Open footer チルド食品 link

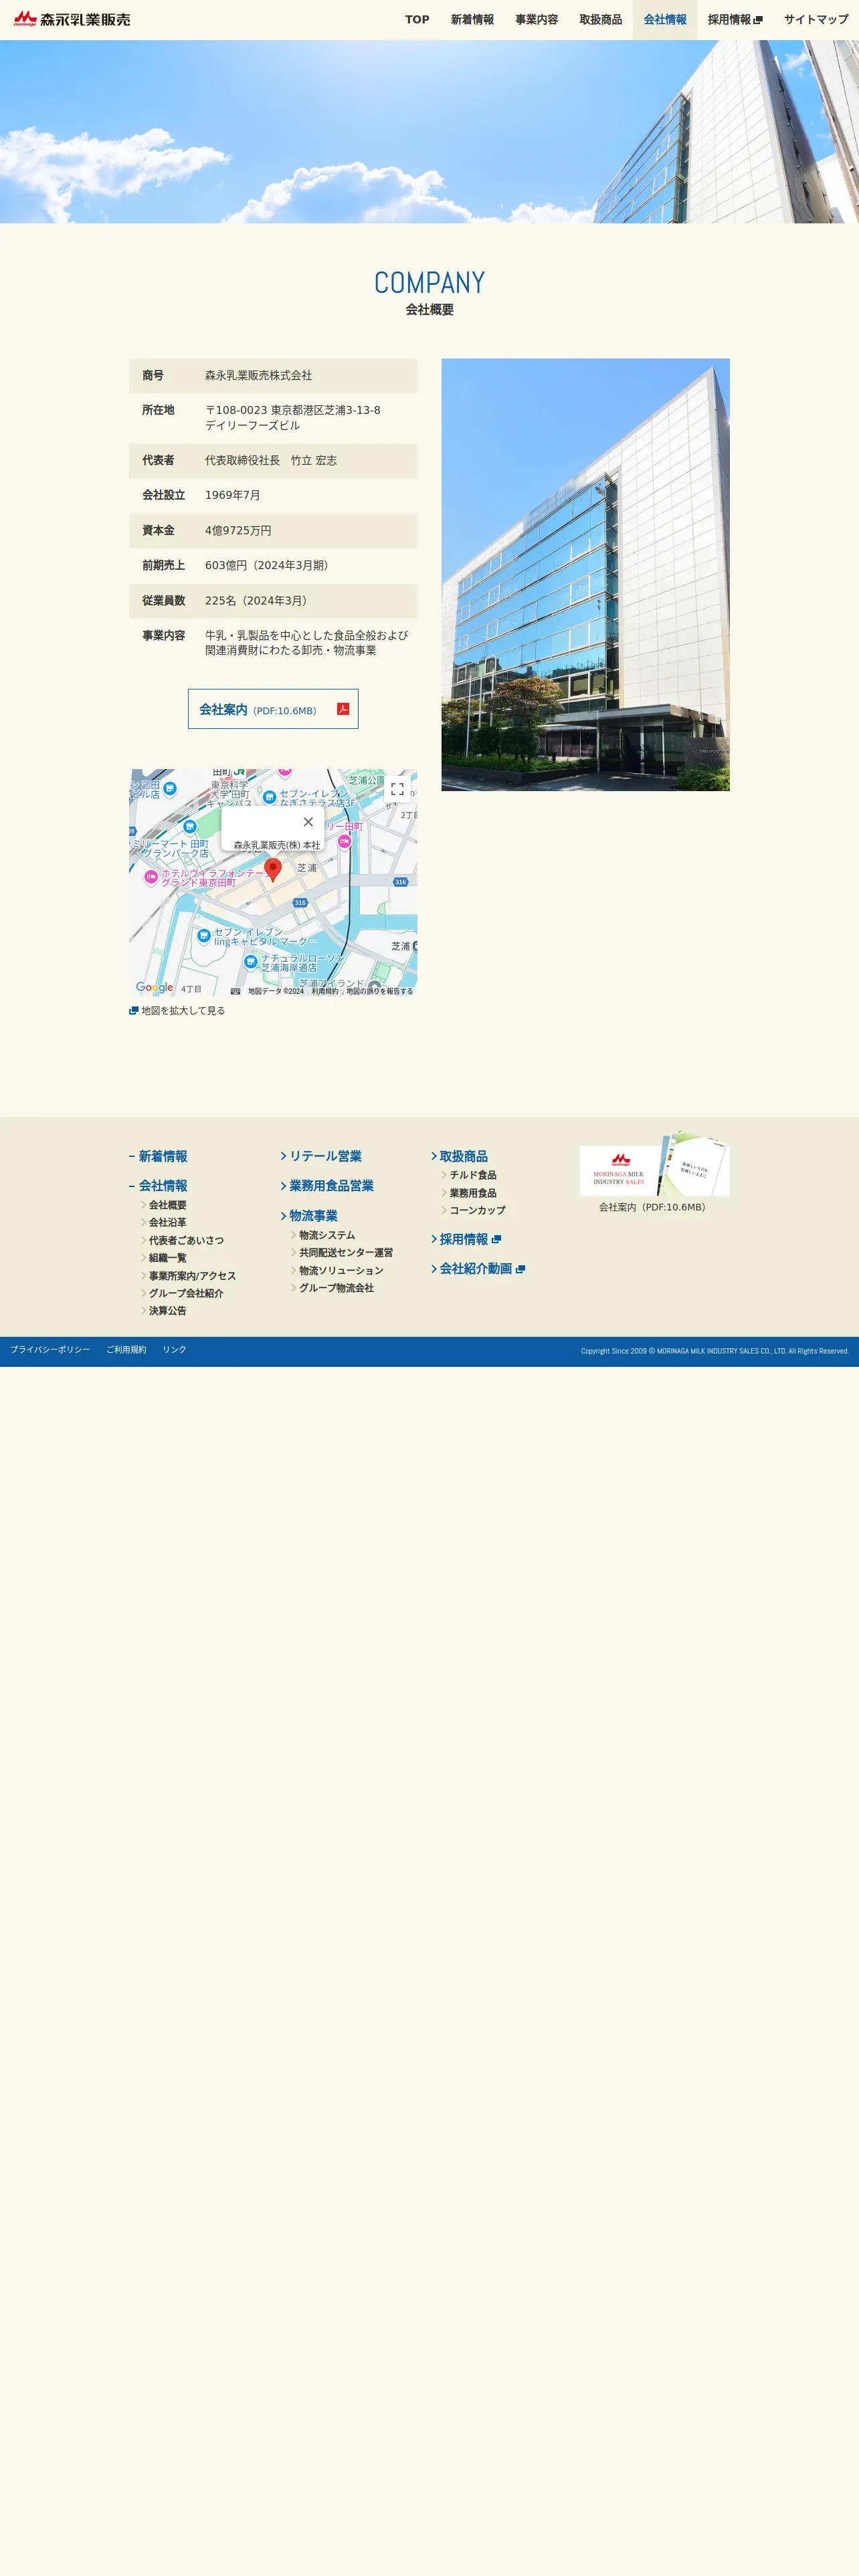pyautogui.click(x=472, y=1175)
